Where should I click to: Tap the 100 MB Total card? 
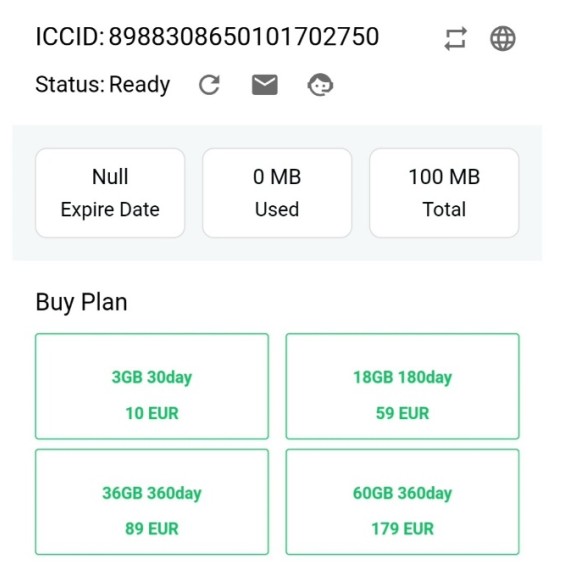coord(444,193)
